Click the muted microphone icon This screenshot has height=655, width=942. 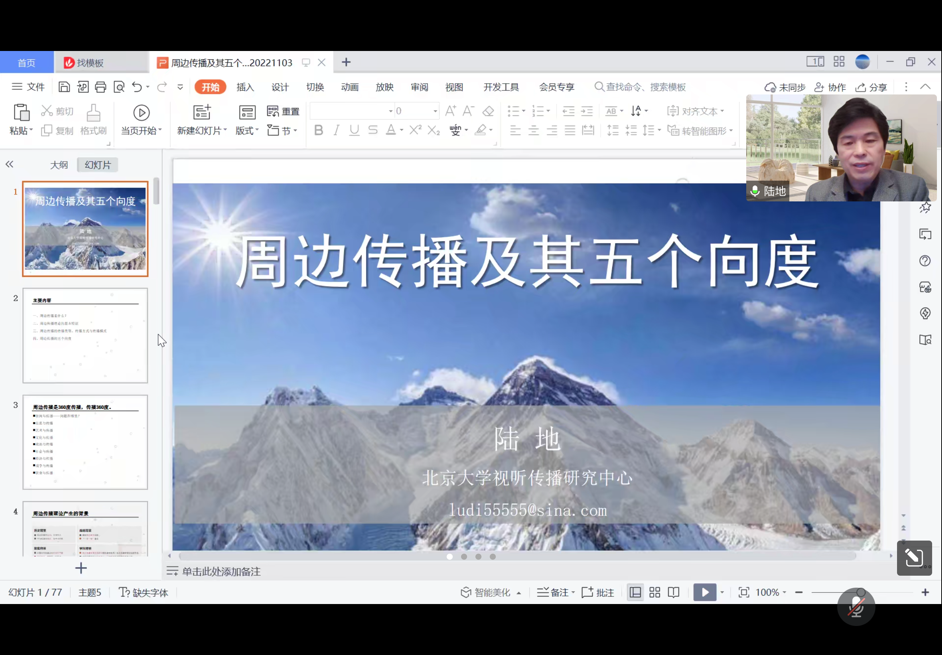856,606
